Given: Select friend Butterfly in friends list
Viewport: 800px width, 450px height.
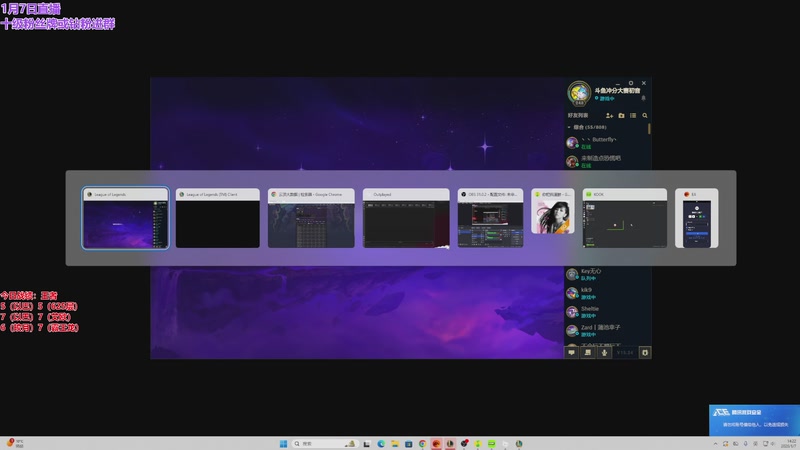Looking at the screenshot, I should 605,142.
